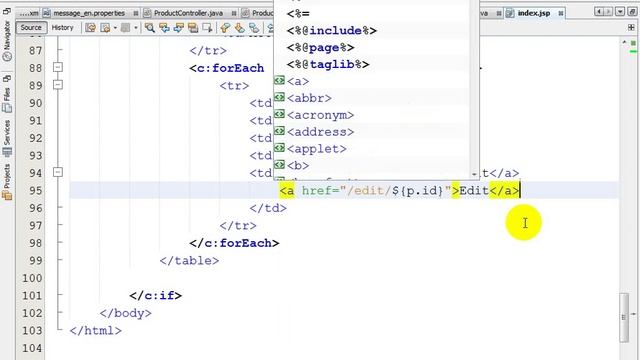640x360 pixels.
Task: Click the </body> text on line 102
Action: (x=126, y=313)
